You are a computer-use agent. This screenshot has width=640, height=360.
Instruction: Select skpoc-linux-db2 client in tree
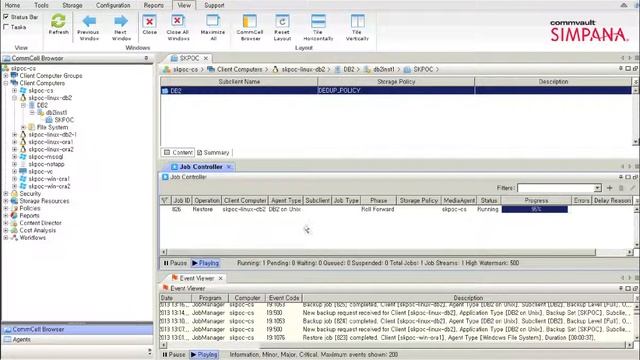pos(50,98)
